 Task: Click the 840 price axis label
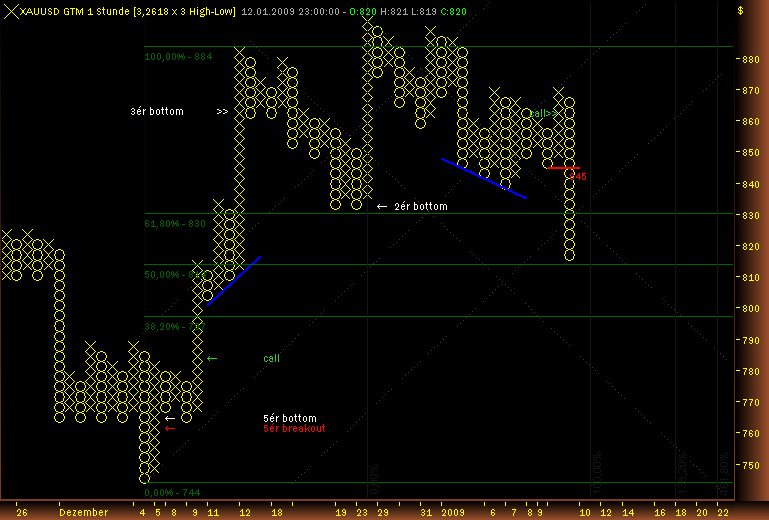click(749, 184)
